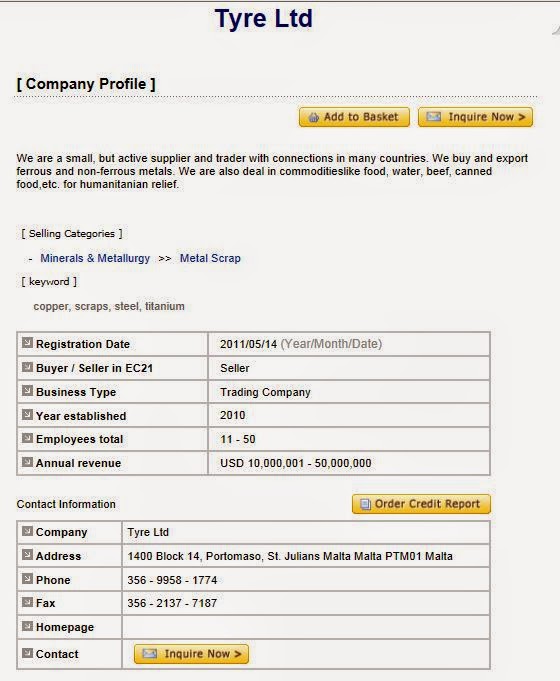Click the basket icon on Add to Basket

[313, 117]
